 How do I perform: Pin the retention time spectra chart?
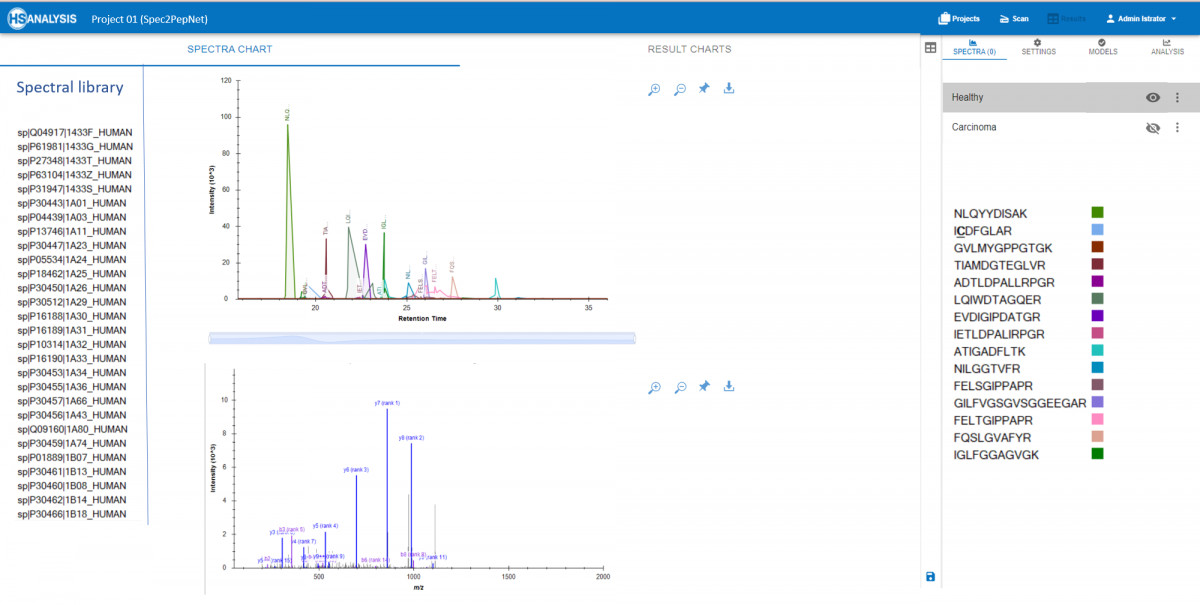tap(704, 88)
